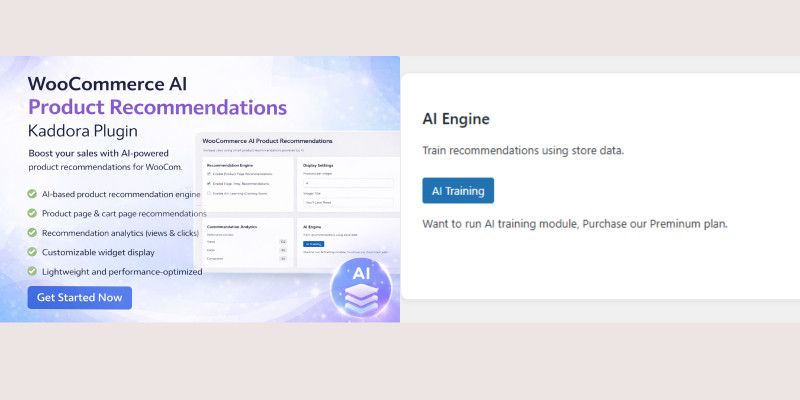Image resolution: width=800 pixels, height=400 pixels.
Task: Click checkmark icon beside Customizable widget display
Action: 33,252
